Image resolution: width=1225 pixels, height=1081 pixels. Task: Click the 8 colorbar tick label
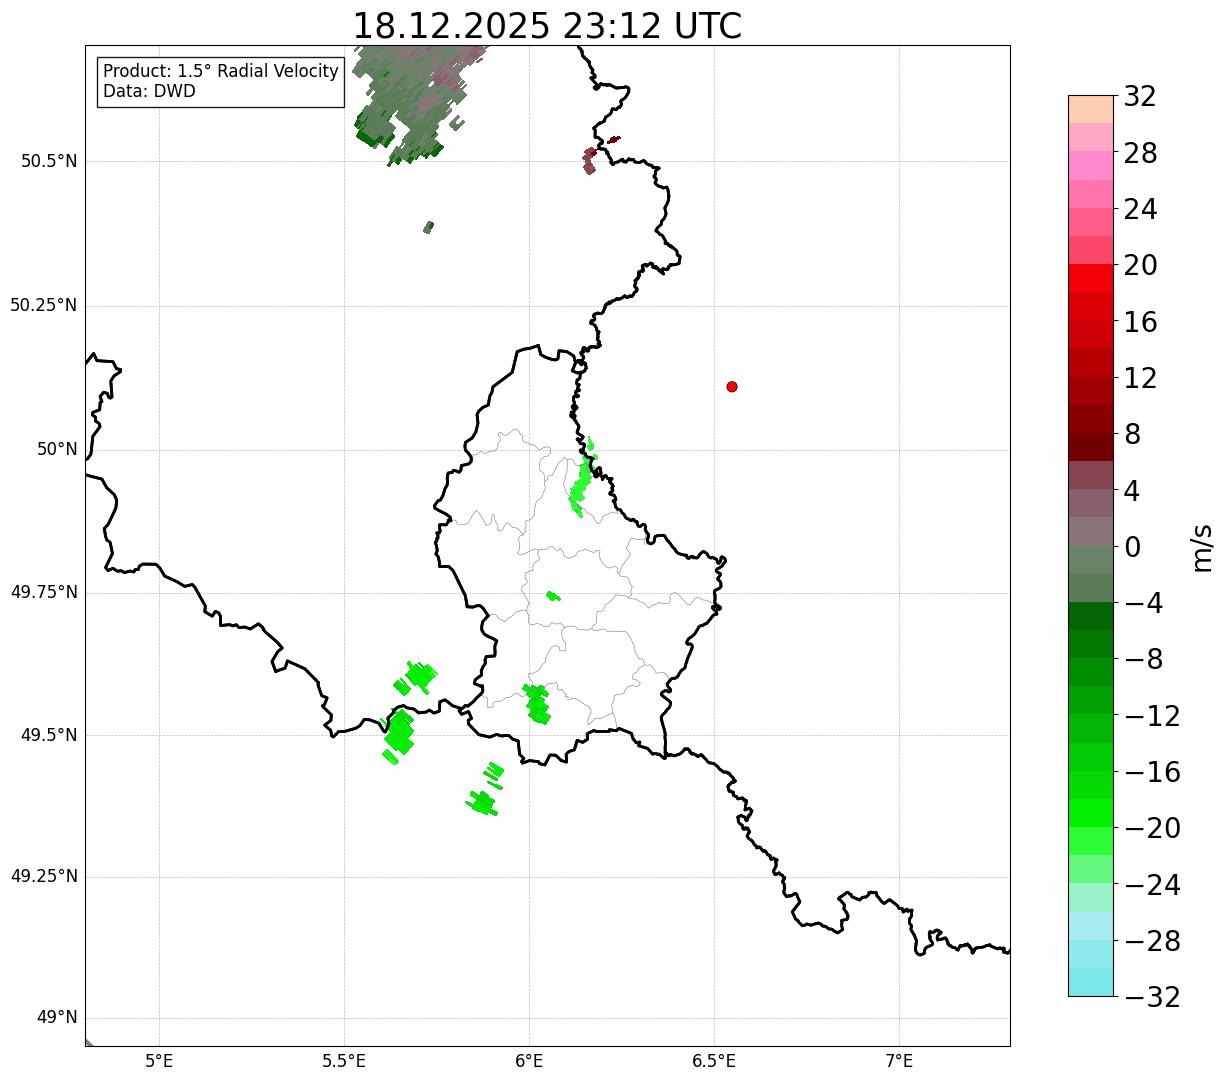(1132, 435)
